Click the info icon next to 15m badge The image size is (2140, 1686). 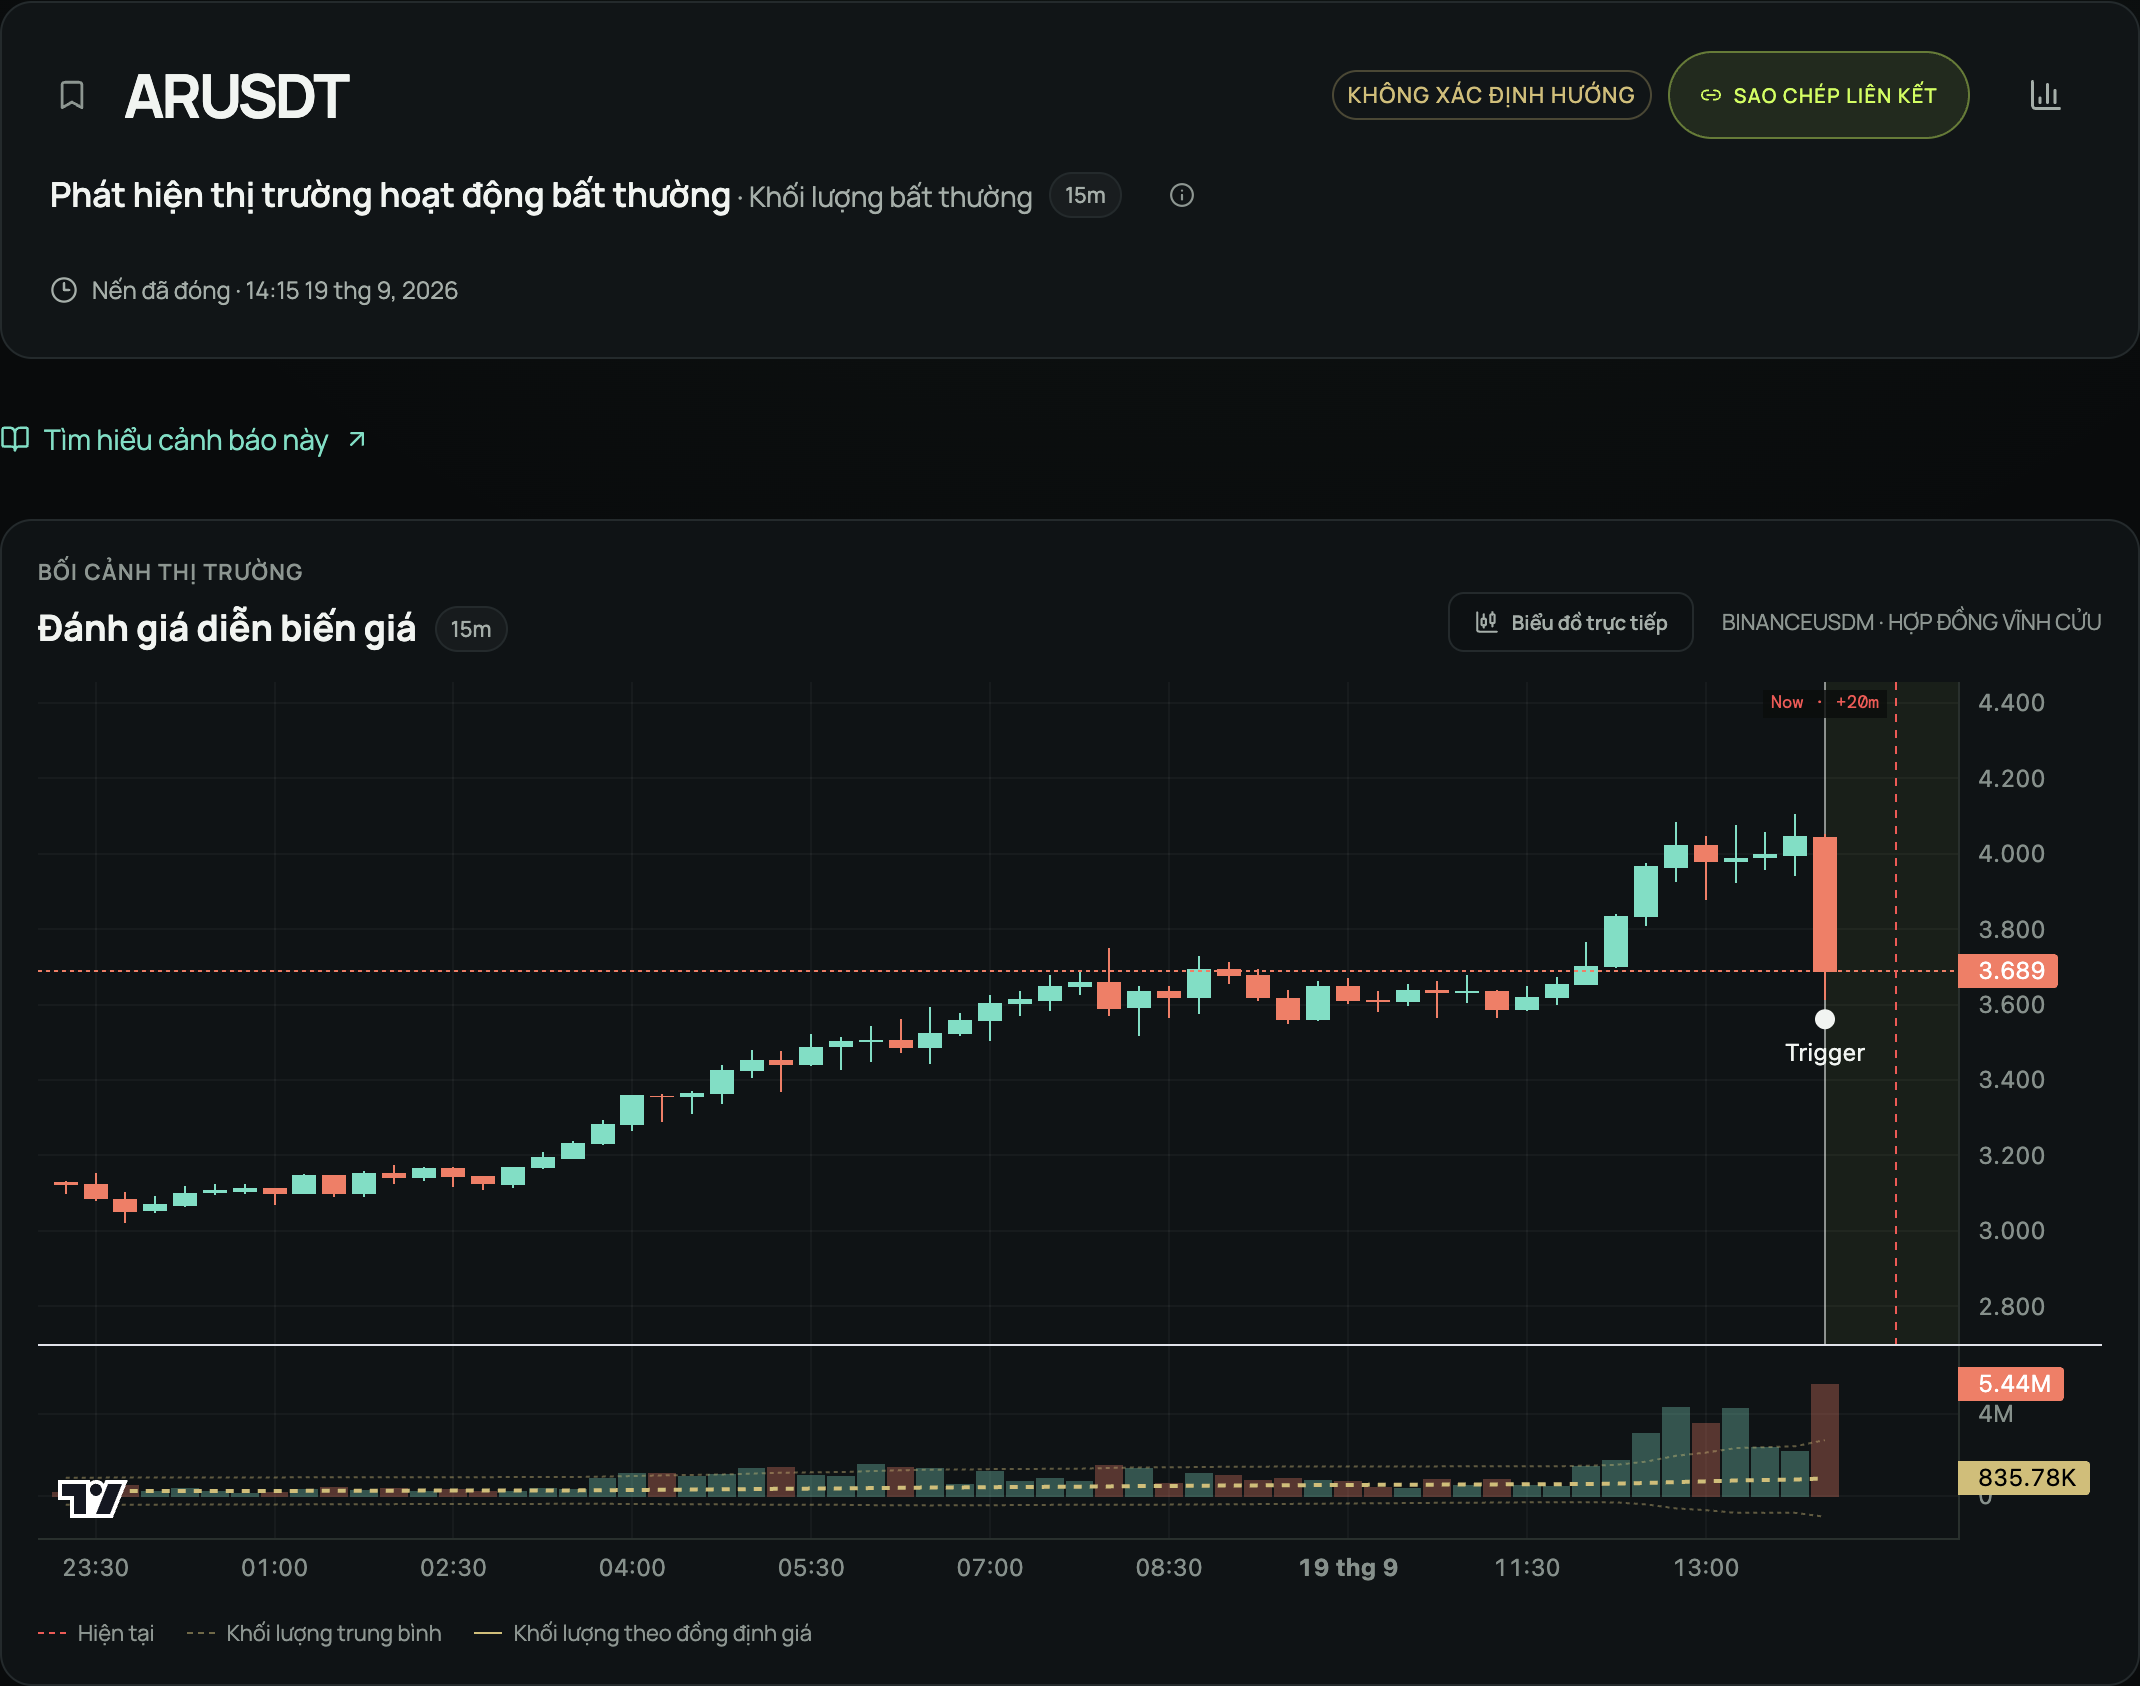click(x=1182, y=195)
